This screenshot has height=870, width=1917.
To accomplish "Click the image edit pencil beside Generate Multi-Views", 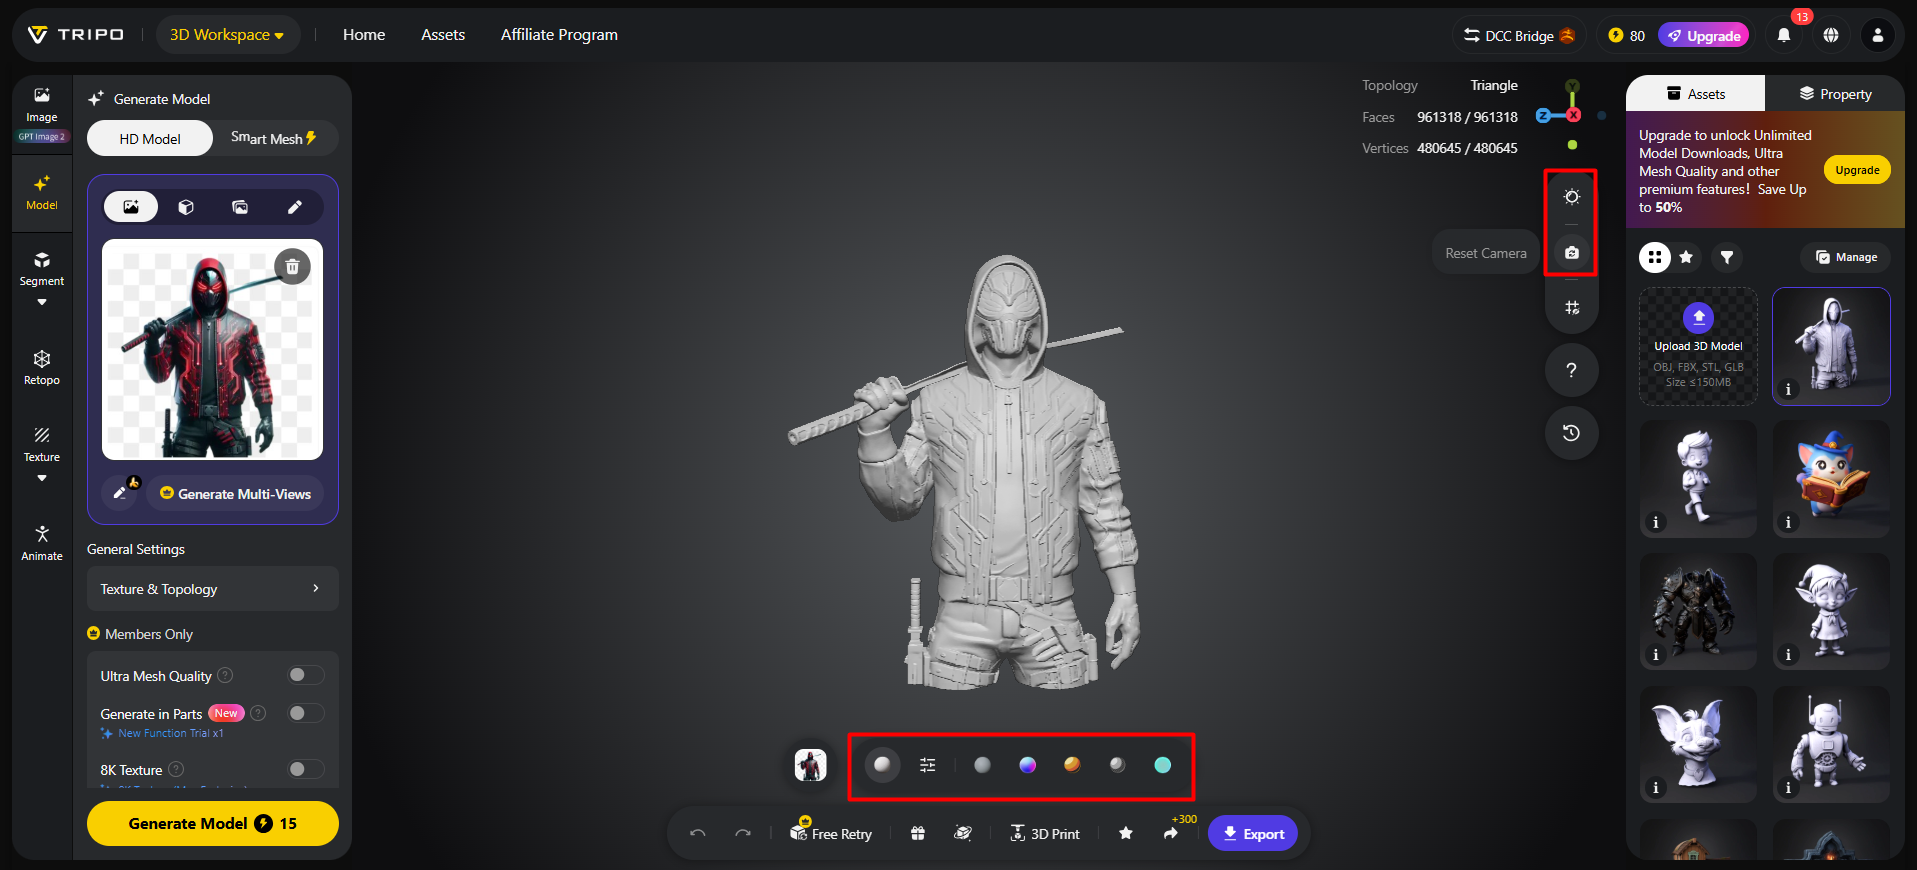I will pos(121,493).
